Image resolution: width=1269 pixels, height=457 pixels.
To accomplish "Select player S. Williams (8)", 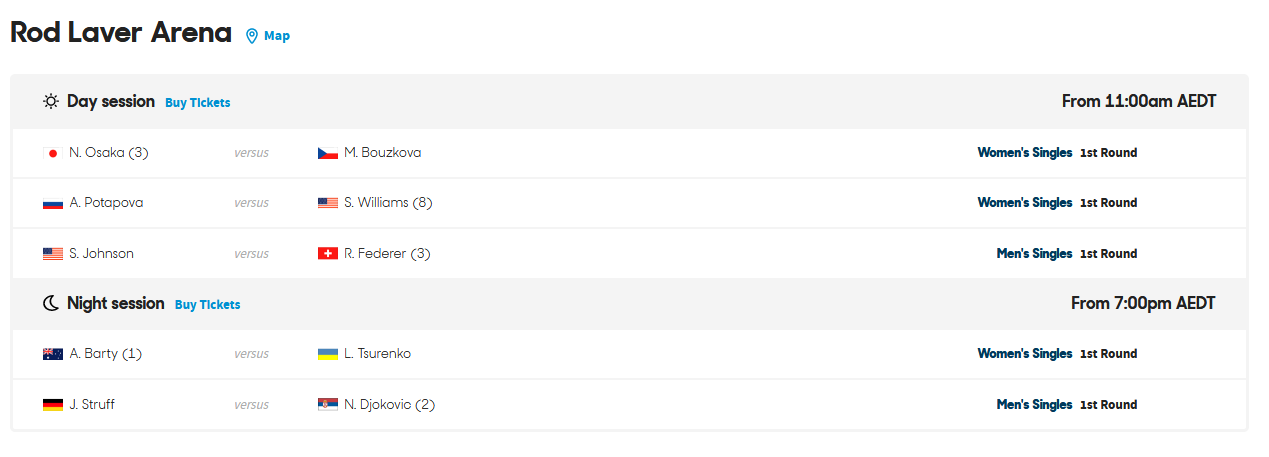I will pos(388,203).
